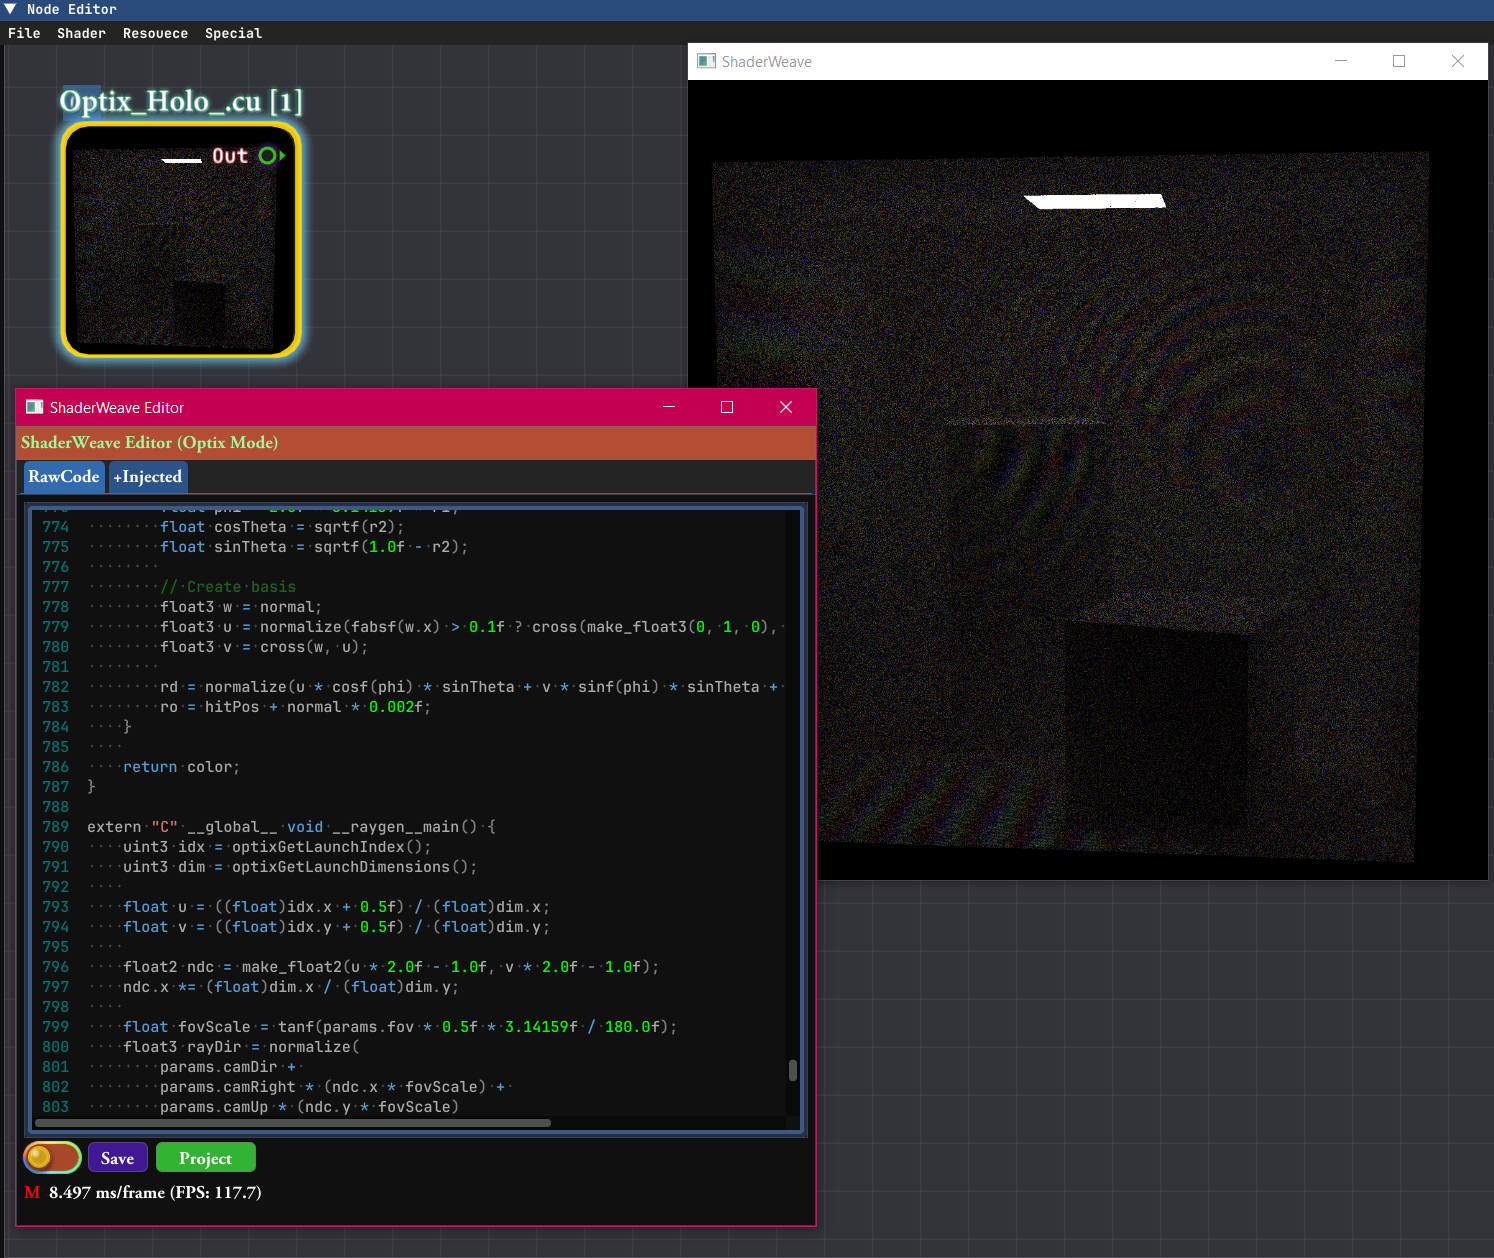
Task: Click the ShaderWeave Editor title bar icon
Action: point(33,407)
